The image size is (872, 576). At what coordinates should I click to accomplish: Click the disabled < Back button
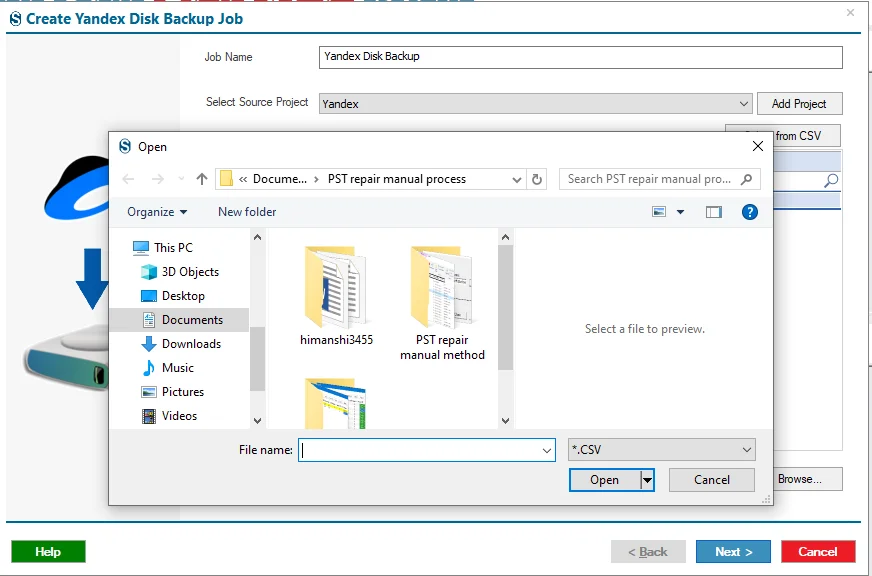coord(648,552)
